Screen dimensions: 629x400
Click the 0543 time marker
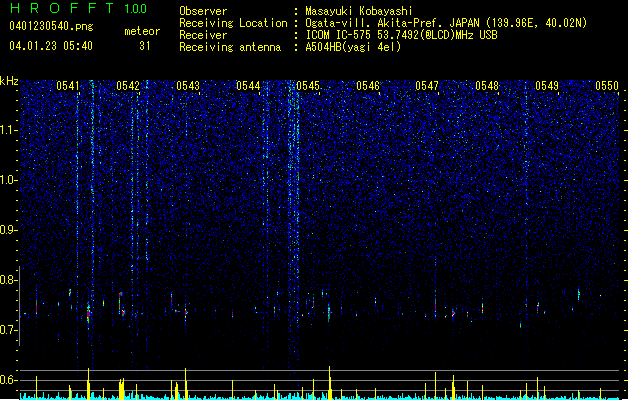point(188,86)
